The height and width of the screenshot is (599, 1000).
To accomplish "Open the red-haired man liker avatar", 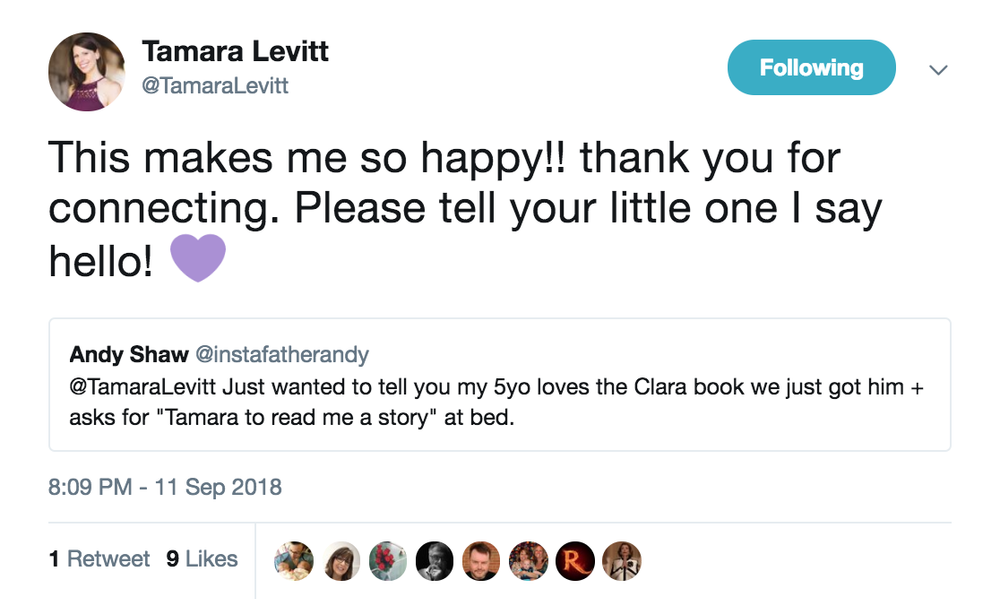I will [482, 561].
